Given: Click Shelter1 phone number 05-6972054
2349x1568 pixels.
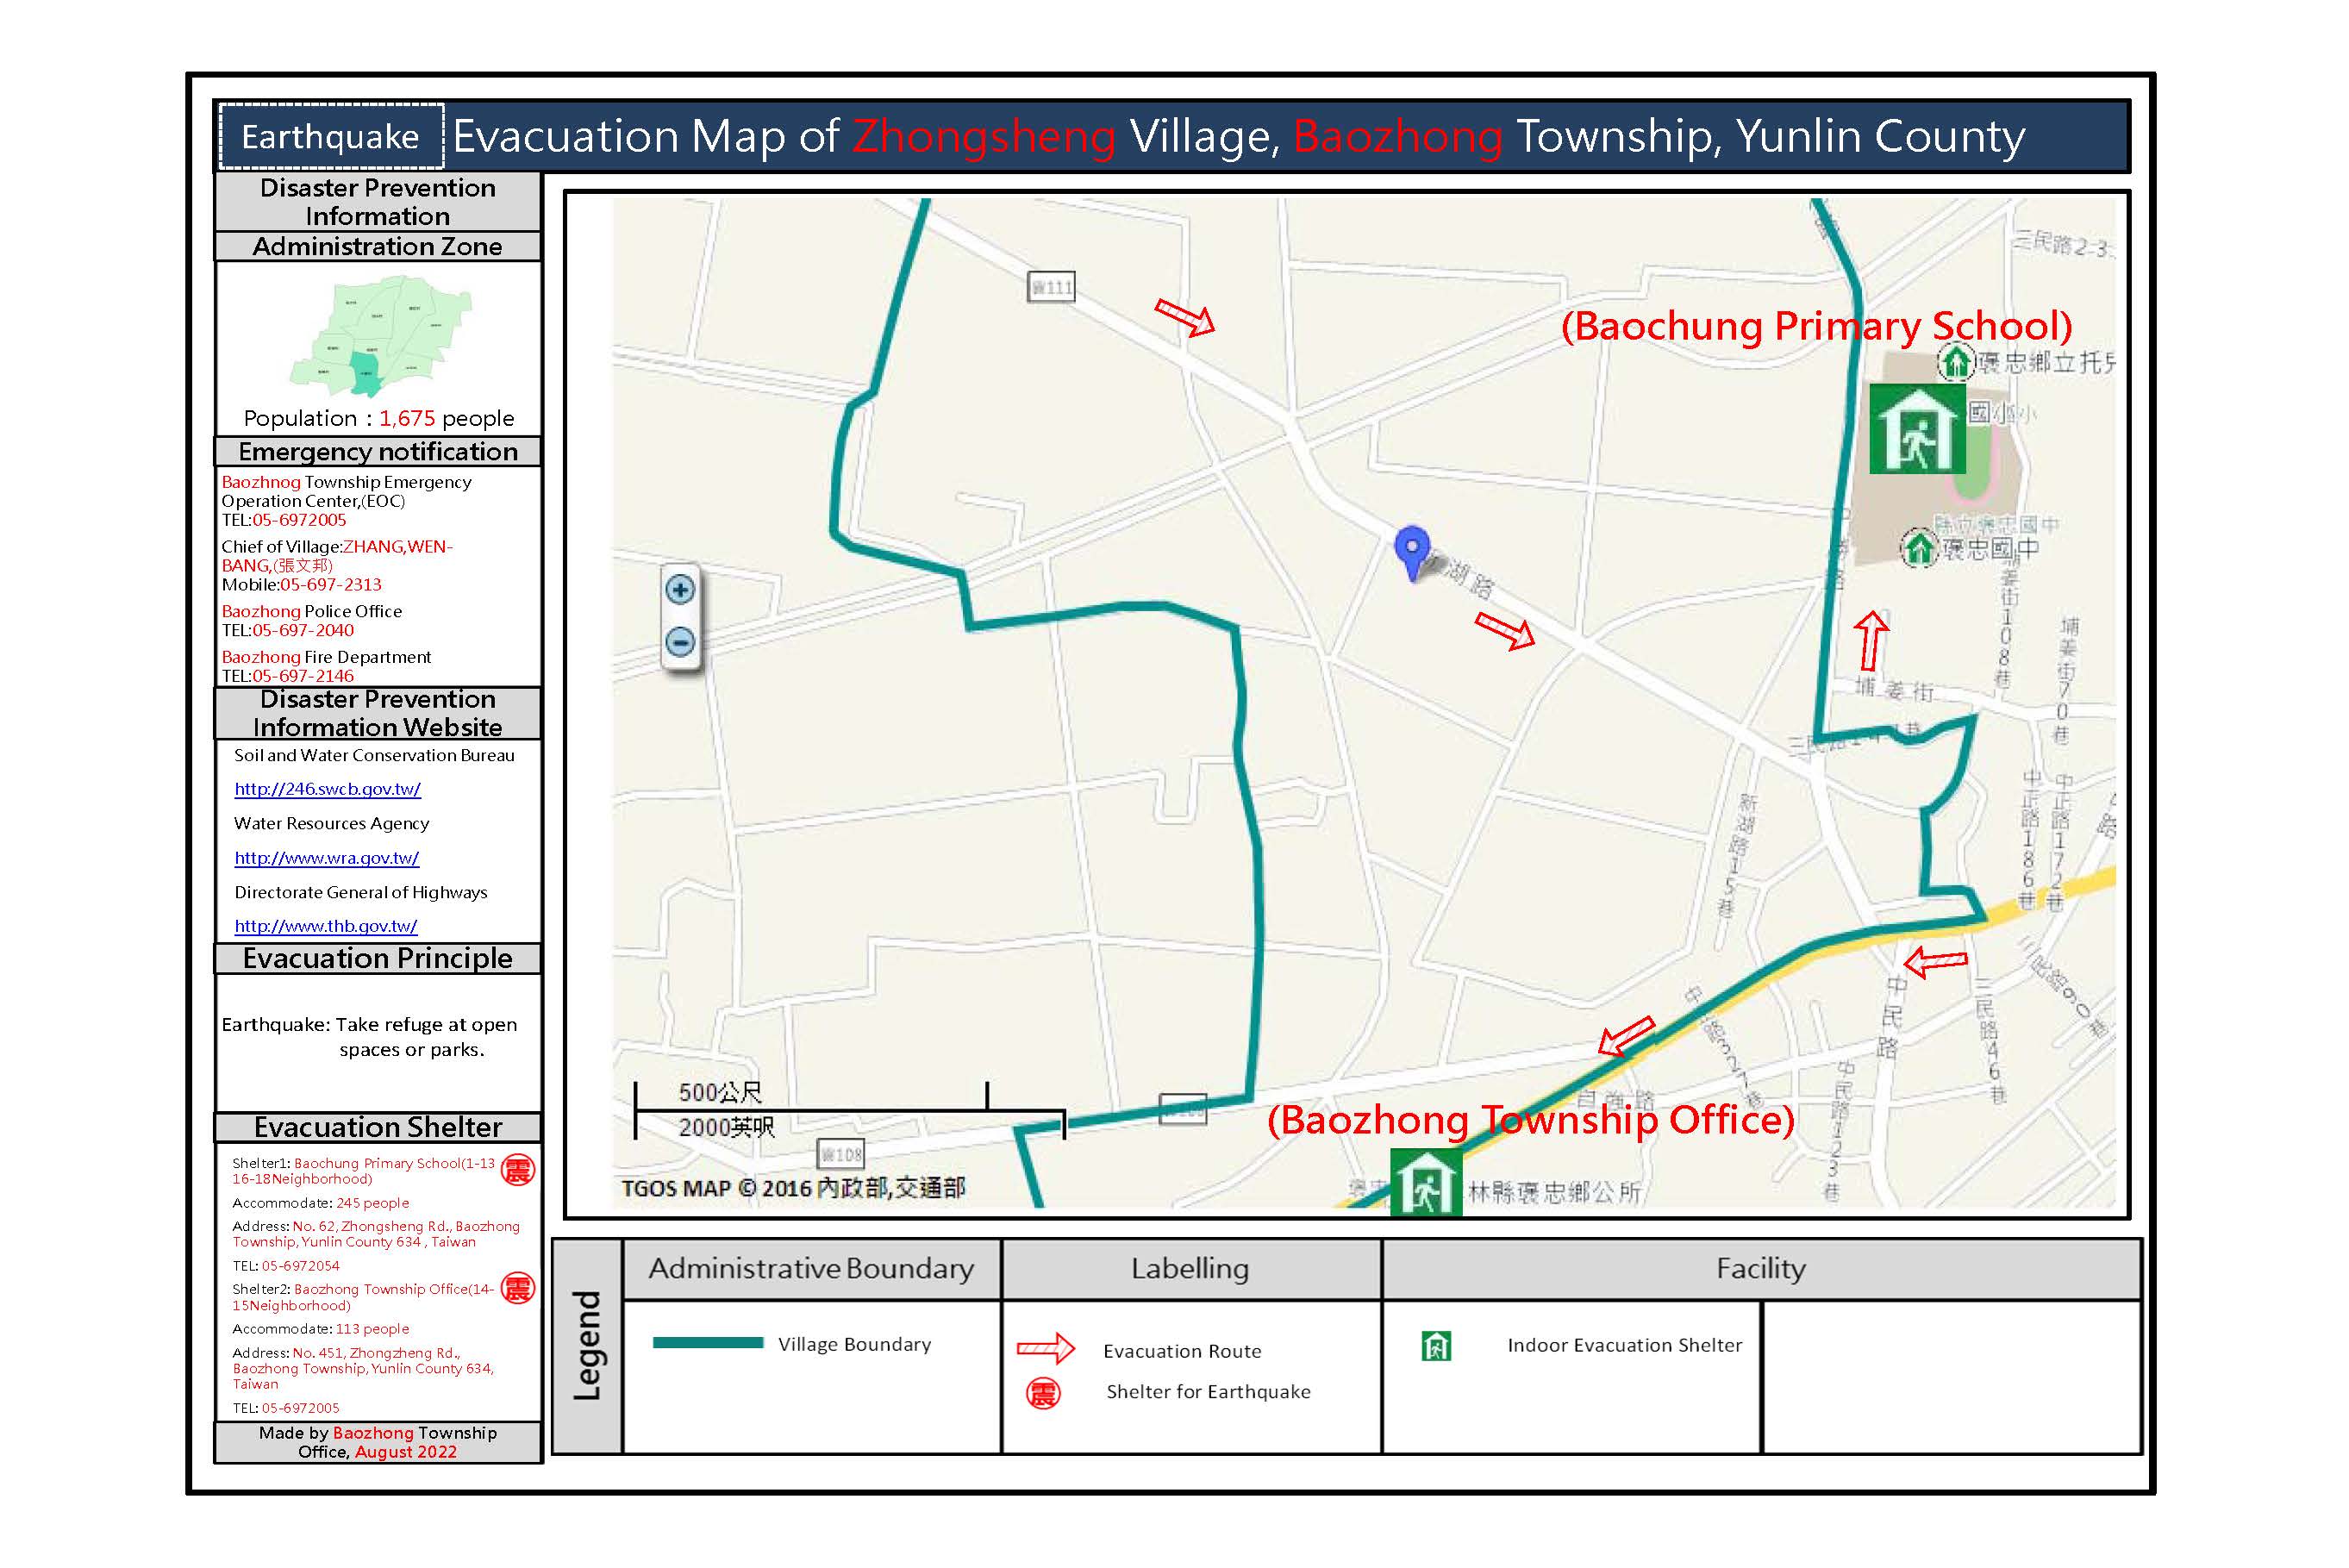Looking at the screenshot, I should 300,1266.
